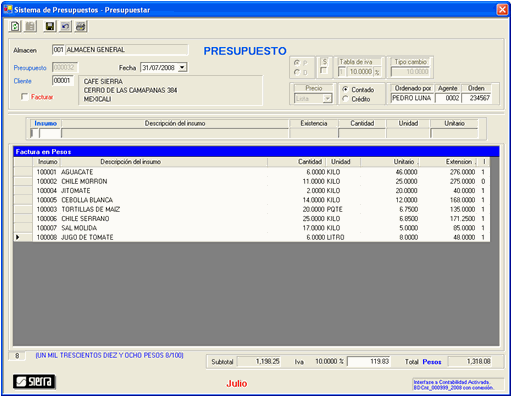Select the P radio option
512x397 pixels.
pos(297,63)
